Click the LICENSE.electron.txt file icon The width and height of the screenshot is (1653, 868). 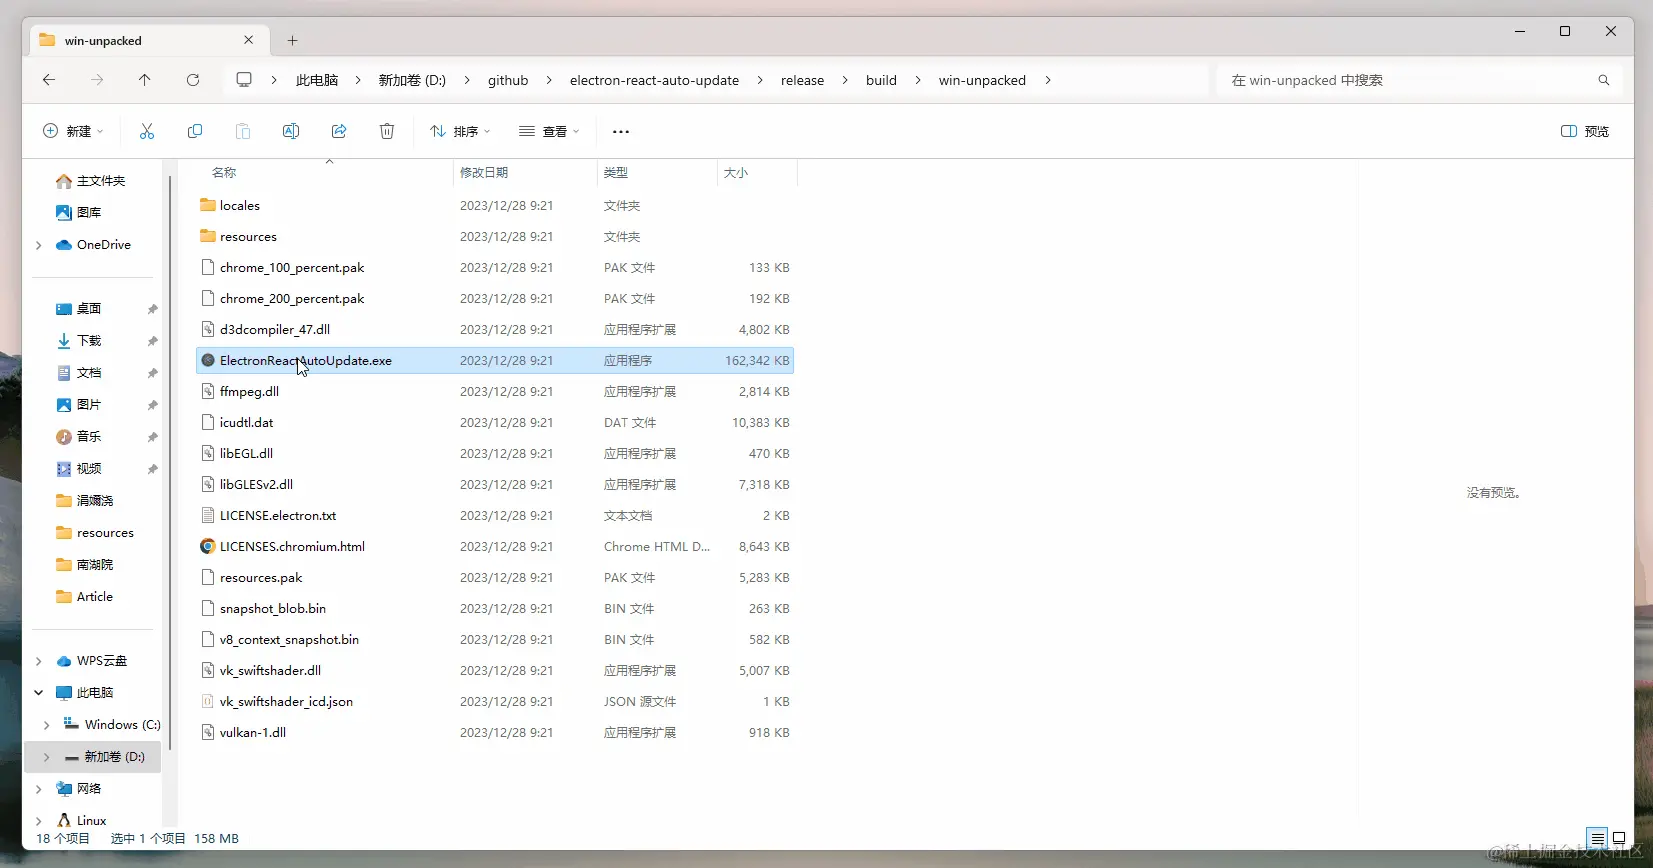coord(208,515)
